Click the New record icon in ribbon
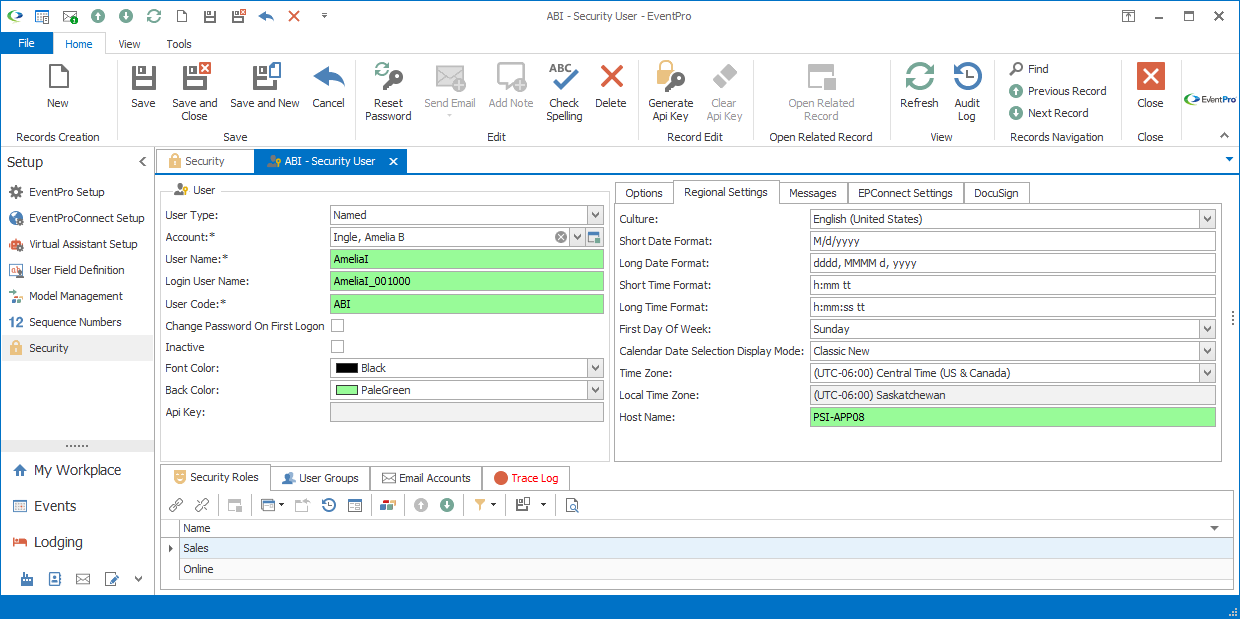 click(58, 77)
